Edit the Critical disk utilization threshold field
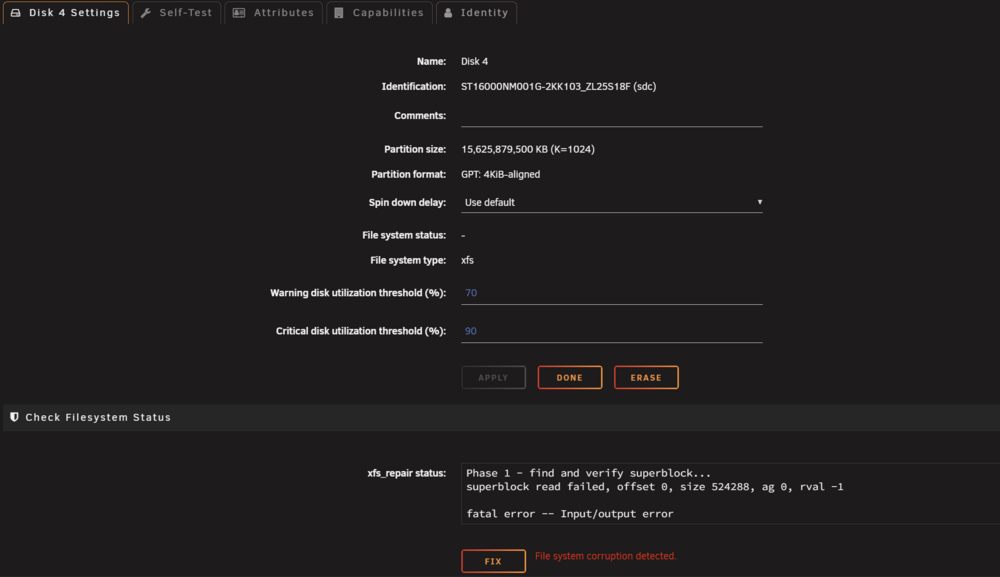 click(612, 332)
